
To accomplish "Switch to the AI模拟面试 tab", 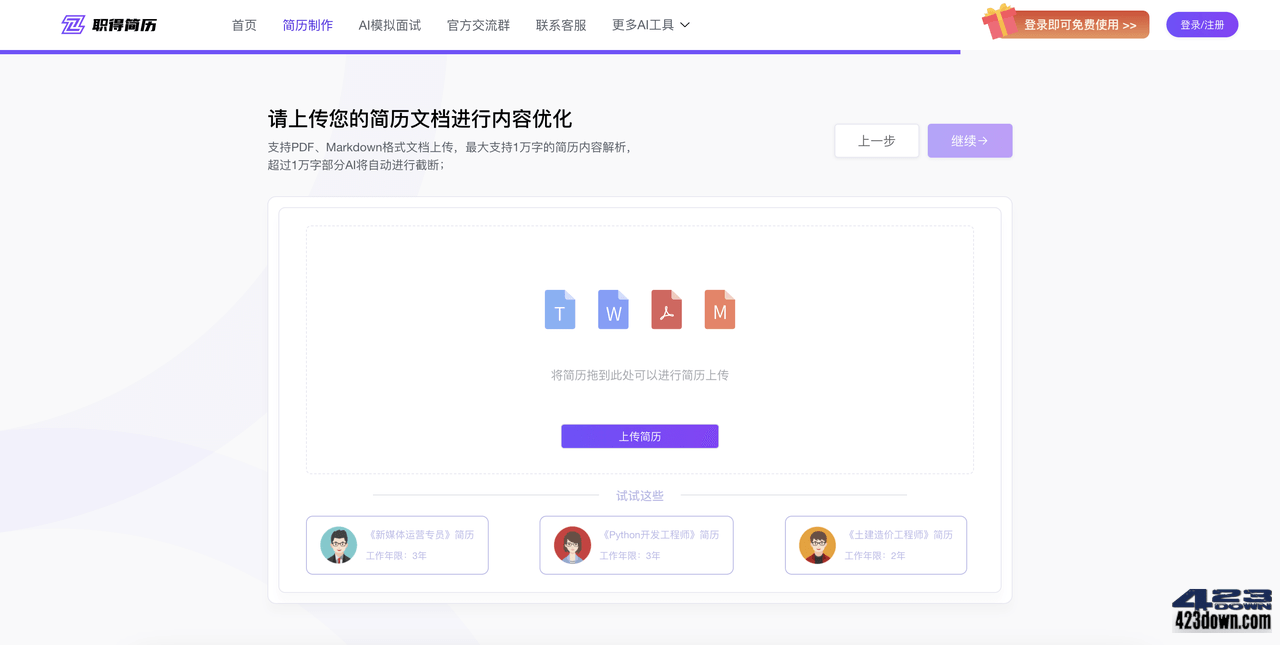I will 390,24.
